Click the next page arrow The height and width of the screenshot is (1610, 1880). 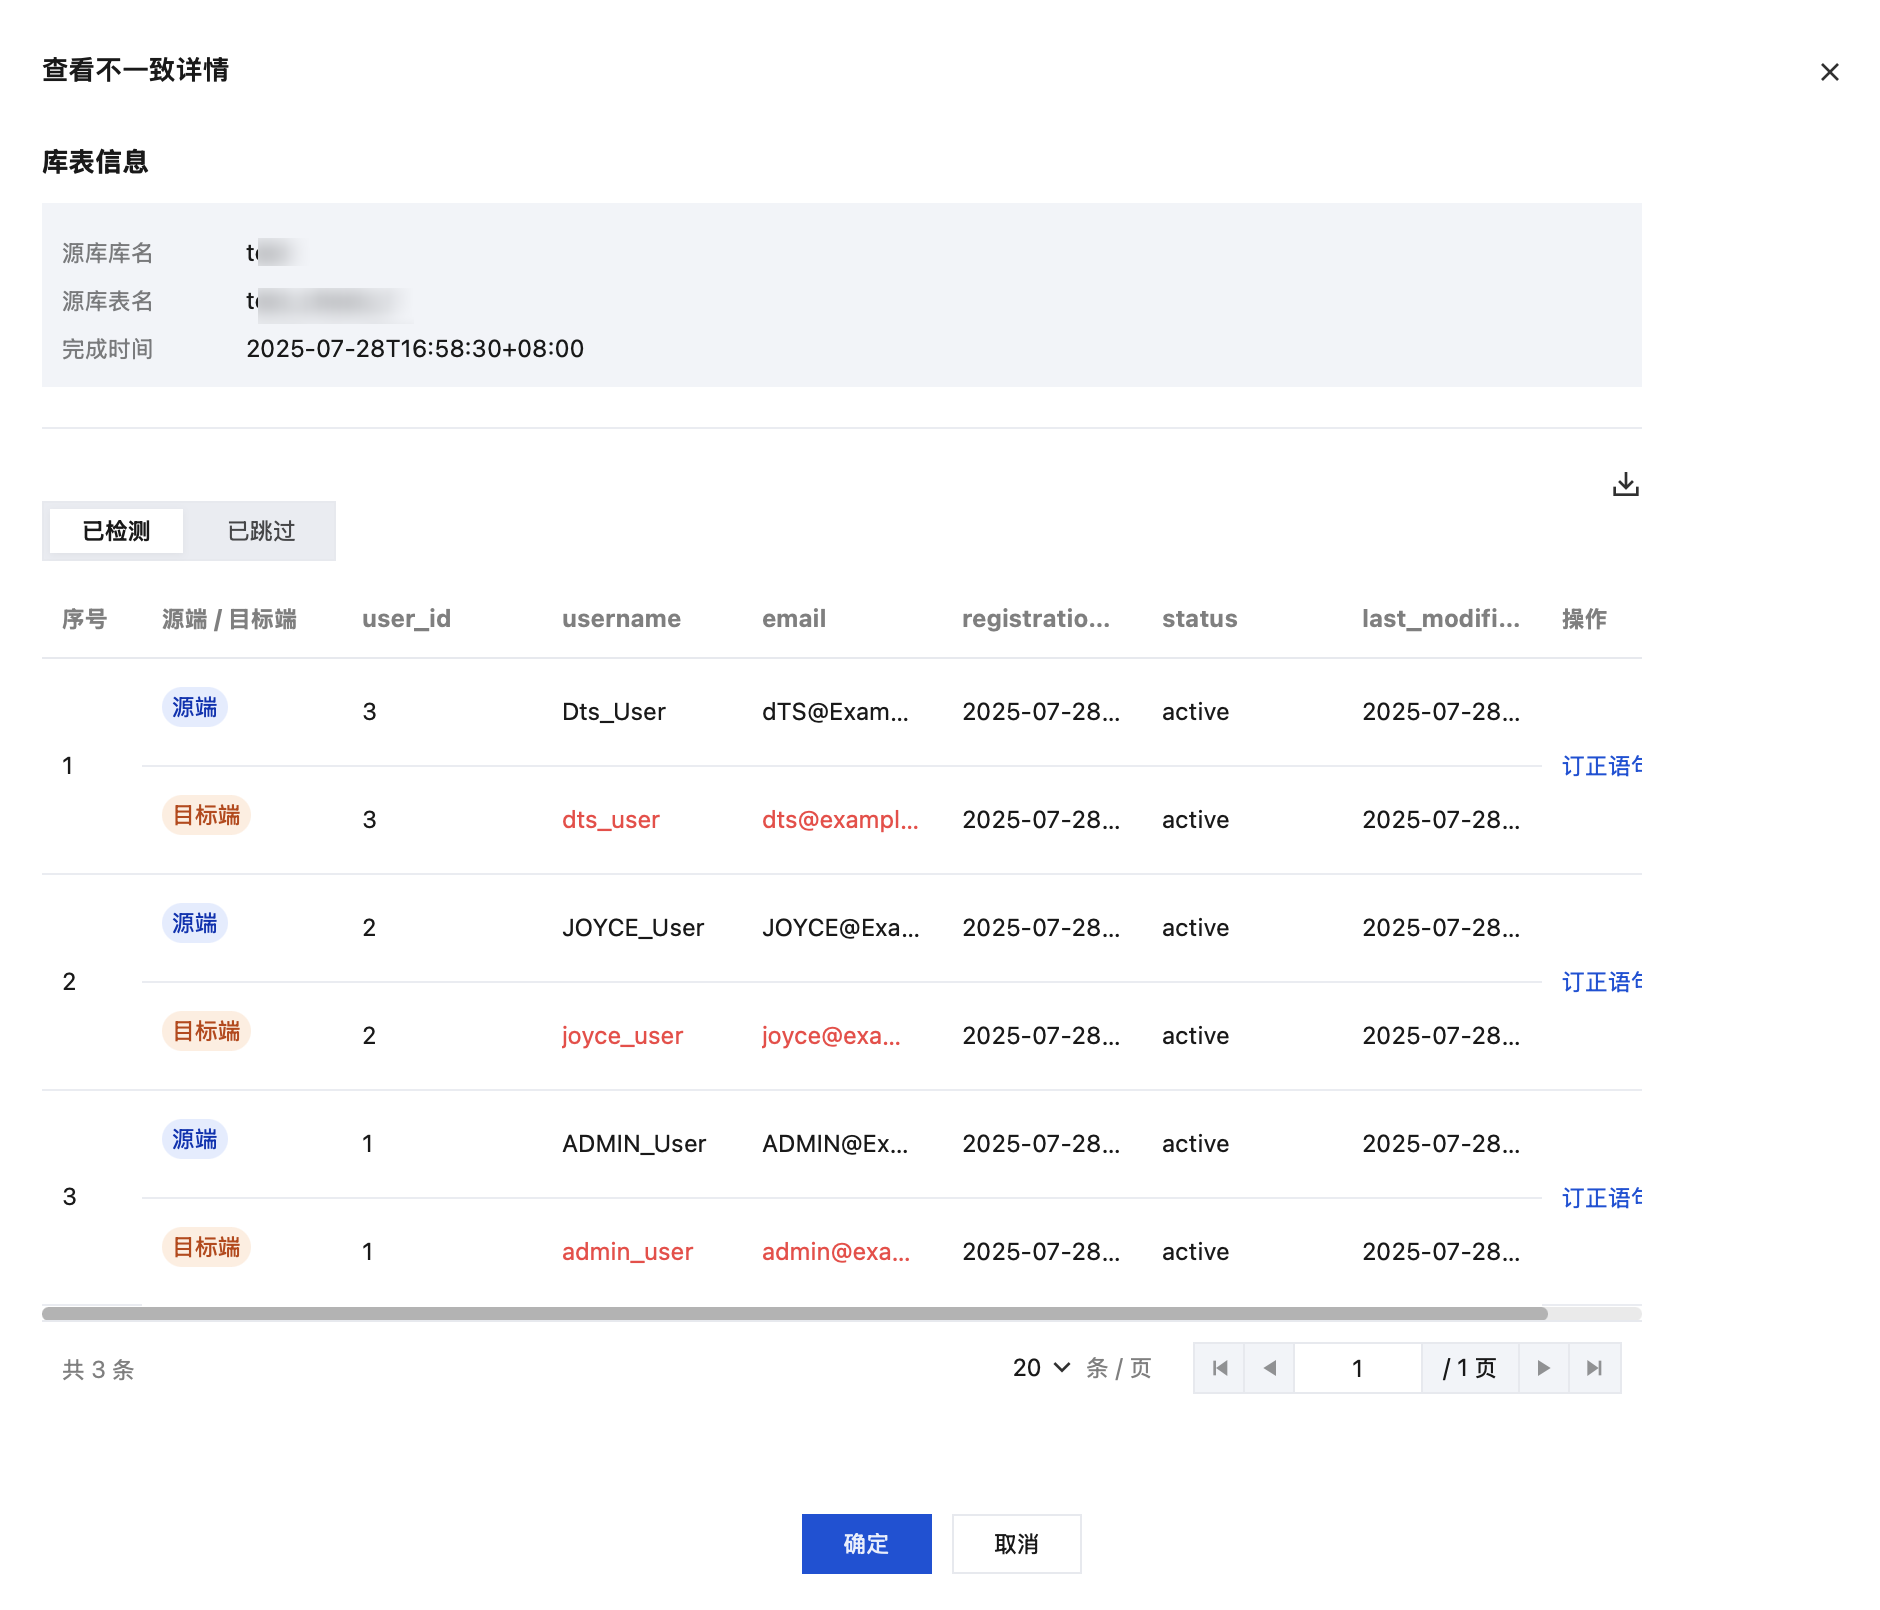(1543, 1368)
